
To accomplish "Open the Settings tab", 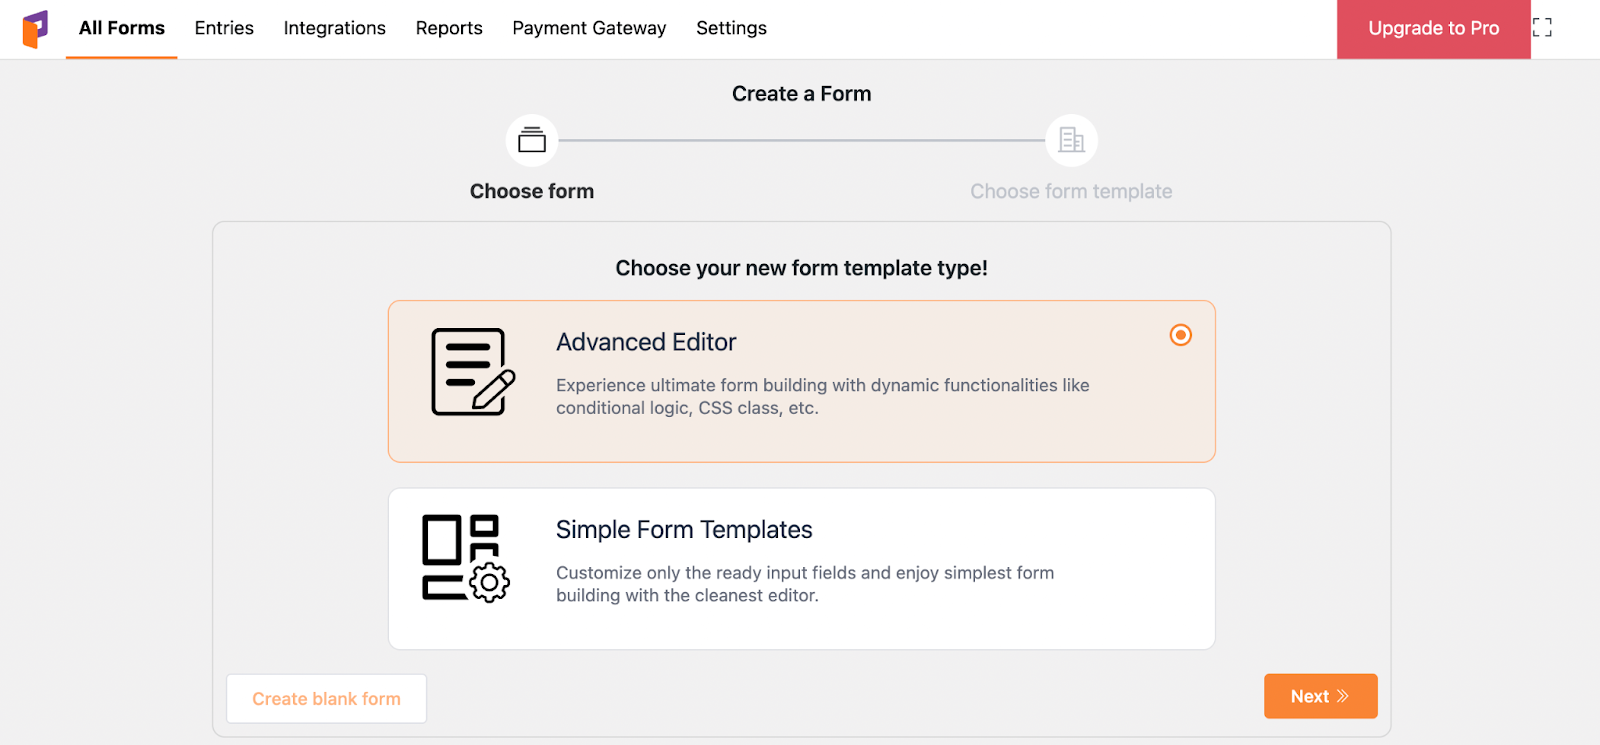I will (732, 29).
